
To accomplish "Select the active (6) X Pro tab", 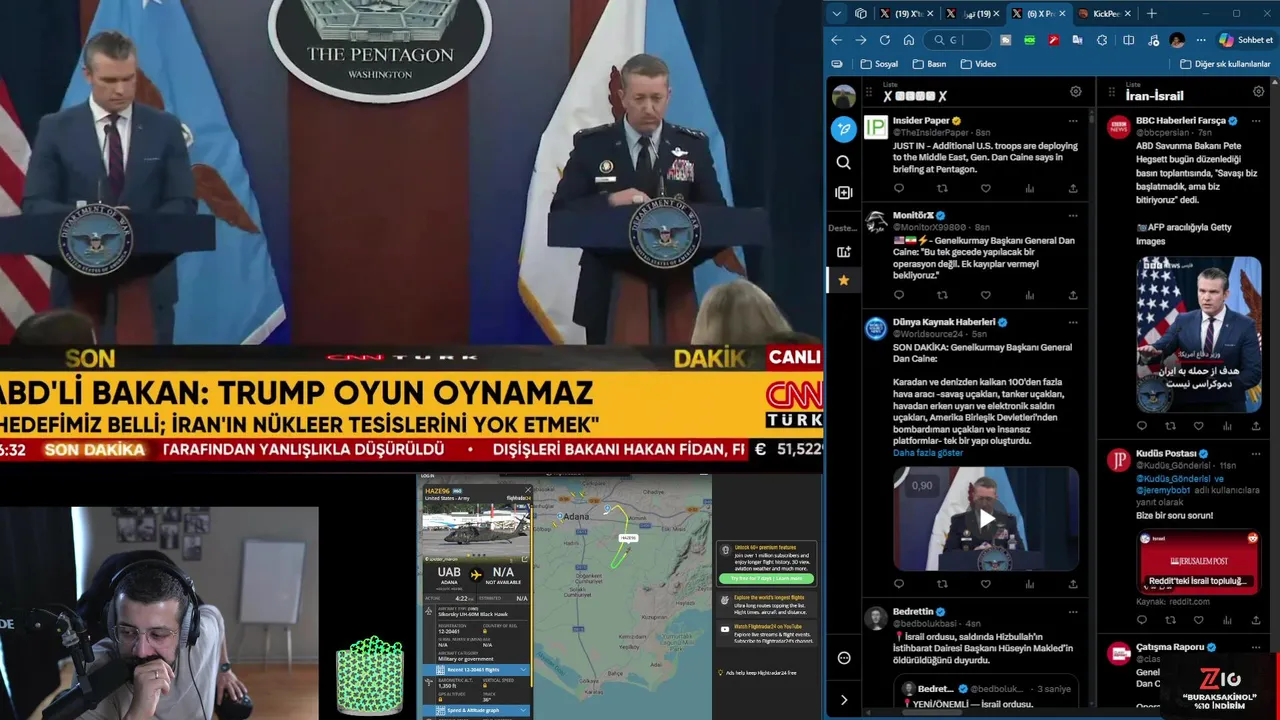I will click(1038, 13).
